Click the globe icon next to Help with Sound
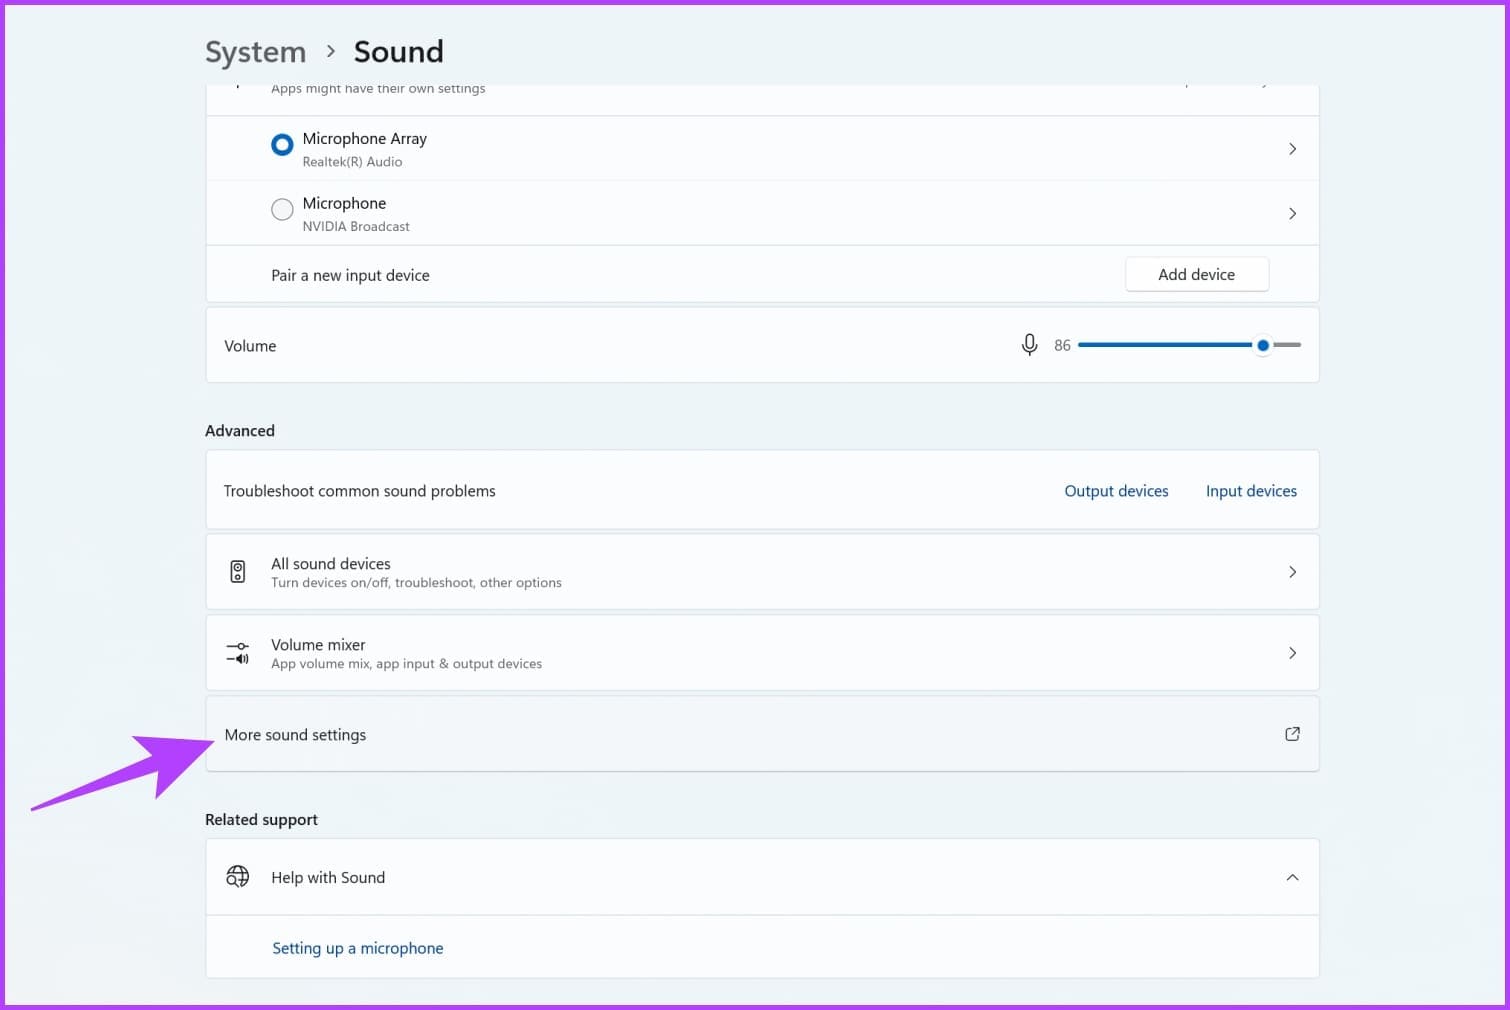This screenshot has height=1010, width=1510. [238, 877]
